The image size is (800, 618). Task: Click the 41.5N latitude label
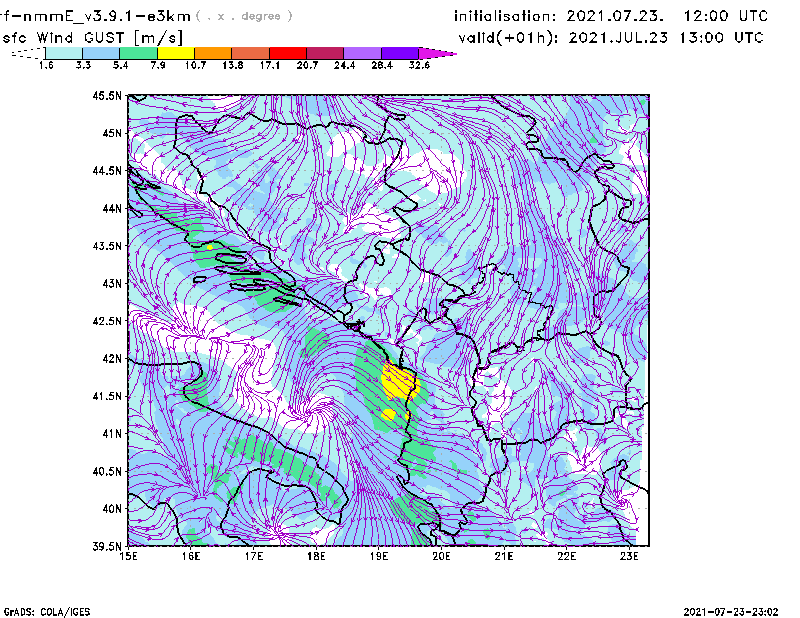click(x=107, y=396)
